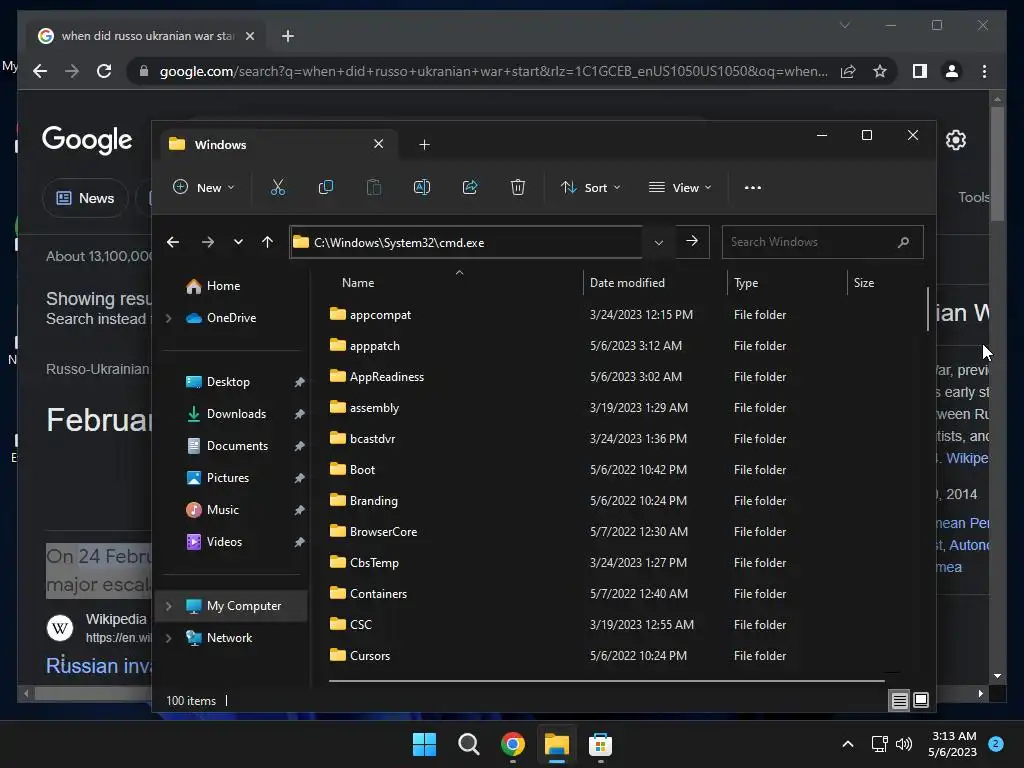Click the Cut scissors icon in File Explorer

[x=278, y=187]
